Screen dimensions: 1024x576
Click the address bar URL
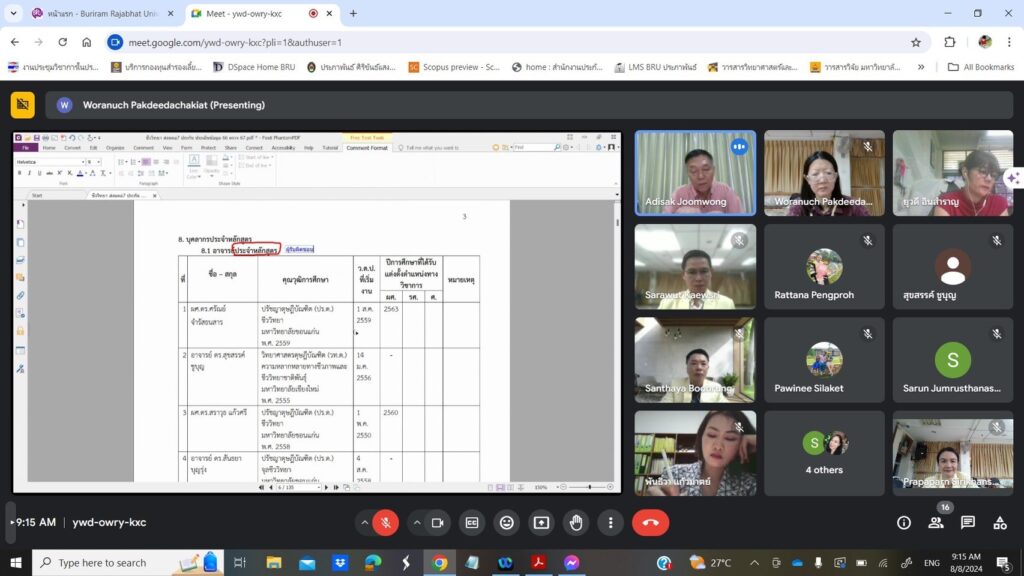[x=235, y=42]
